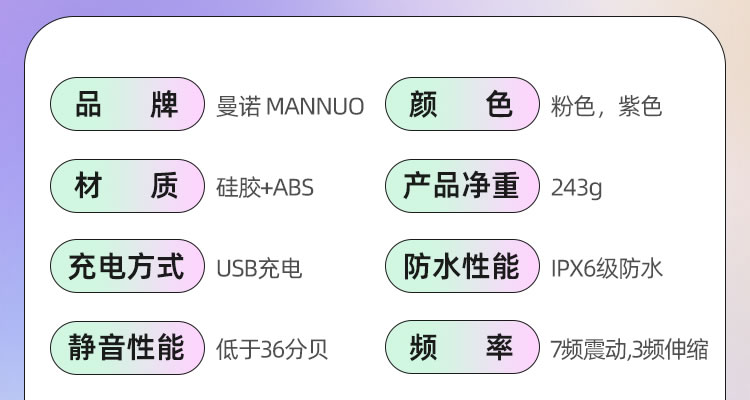Select the 硅胶+ABS material text
750x400 pixels.
265,187
